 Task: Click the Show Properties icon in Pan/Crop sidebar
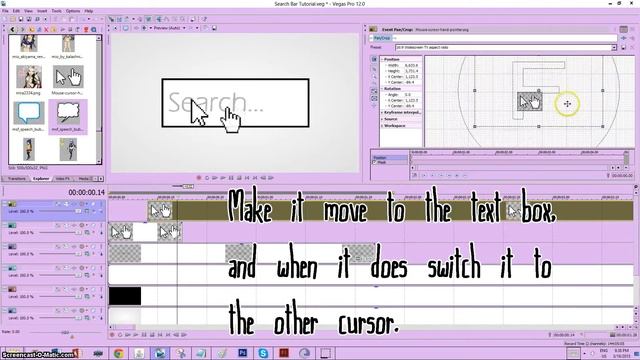(x=374, y=60)
